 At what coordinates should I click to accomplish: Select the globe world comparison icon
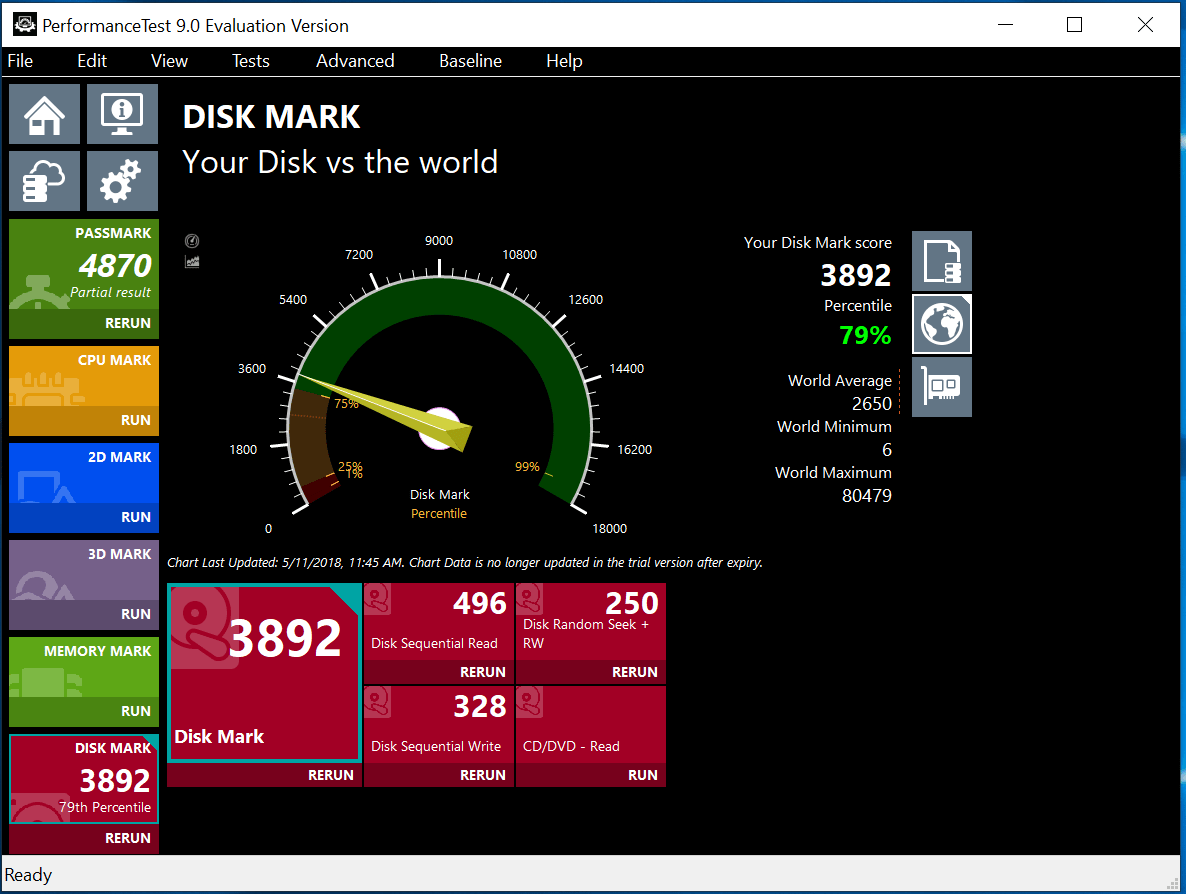coord(941,323)
